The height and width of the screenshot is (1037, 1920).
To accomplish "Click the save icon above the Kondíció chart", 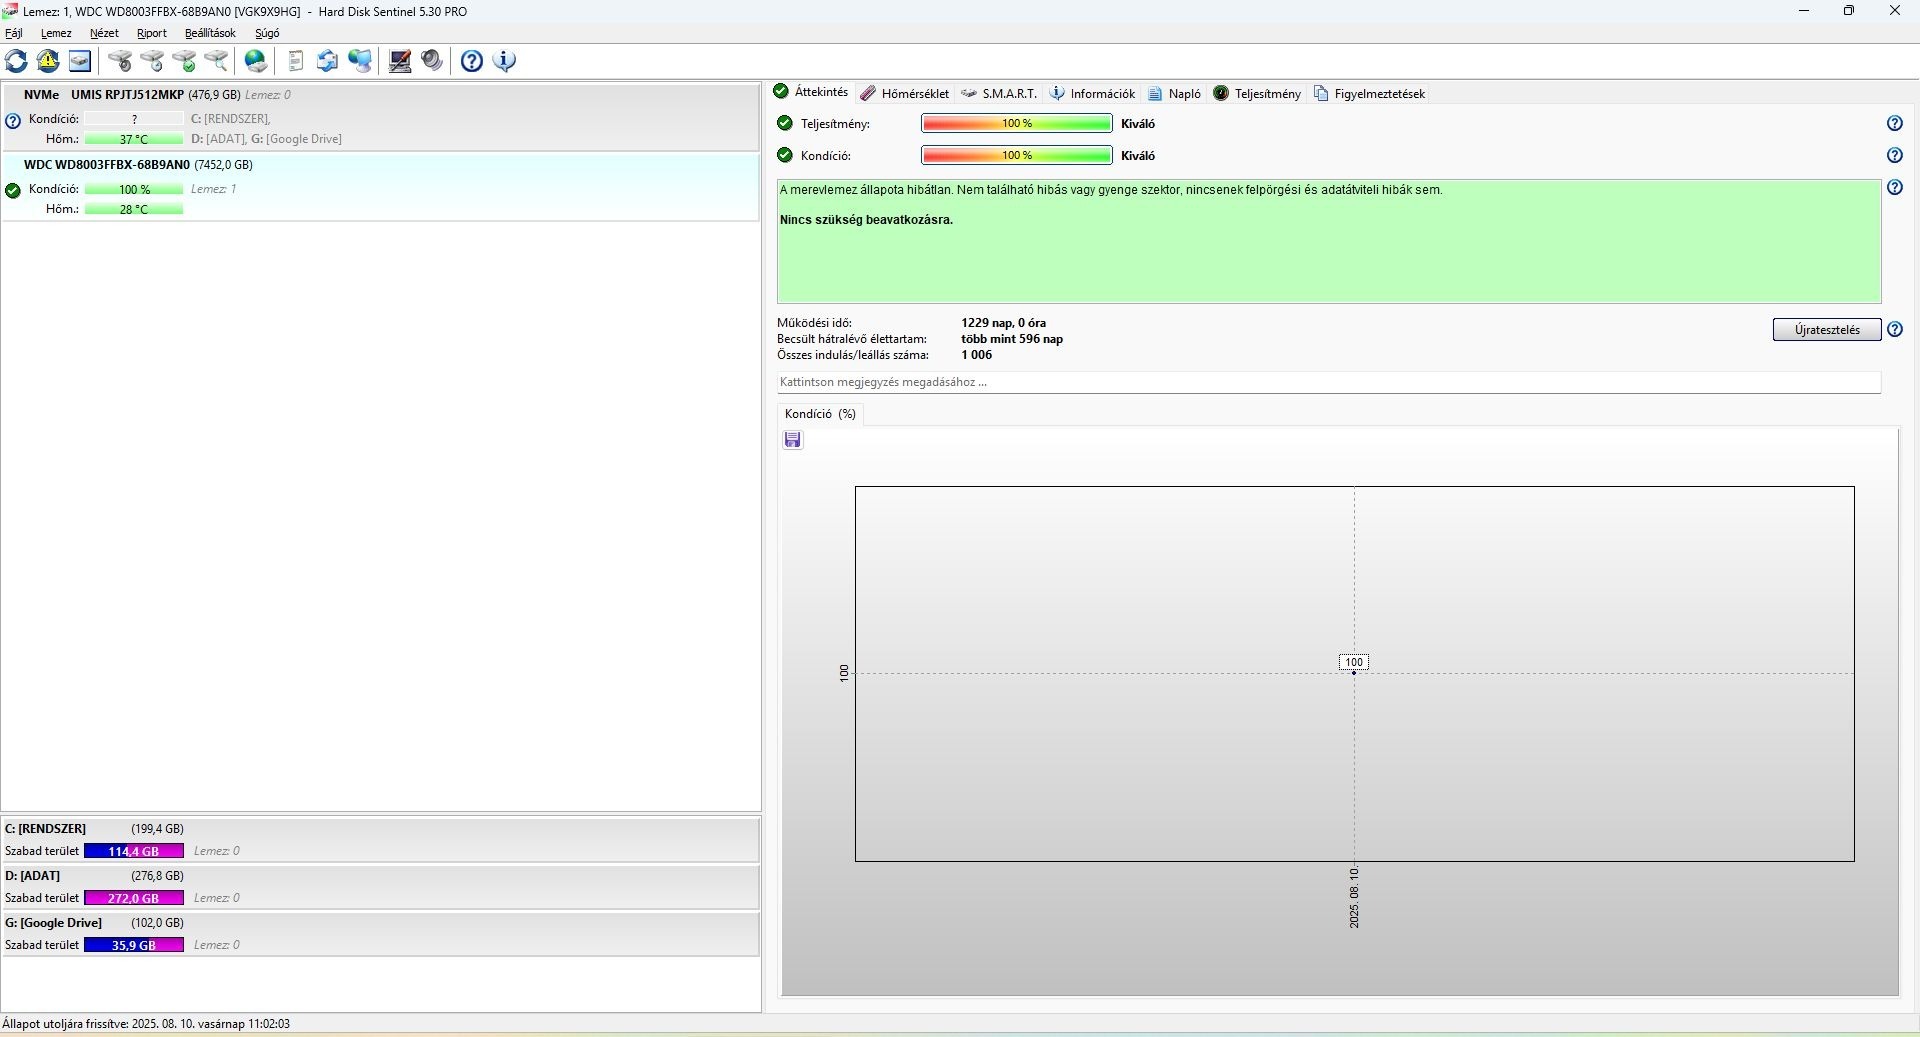I will tap(793, 440).
